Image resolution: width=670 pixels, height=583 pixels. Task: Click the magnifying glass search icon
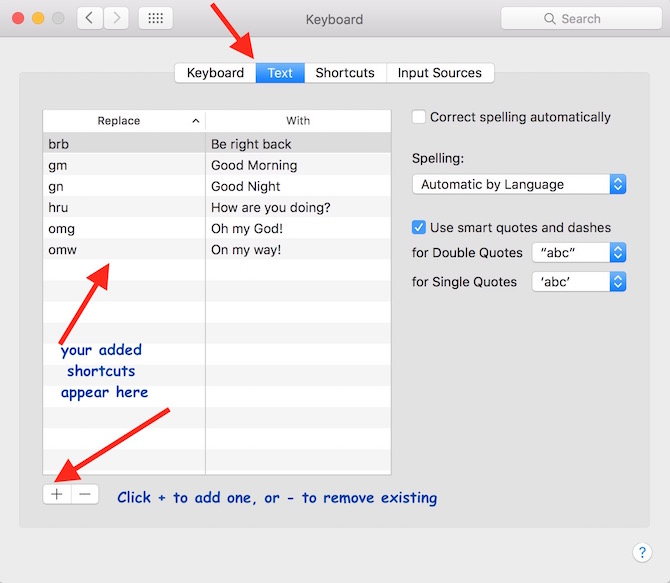[x=549, y=19]
